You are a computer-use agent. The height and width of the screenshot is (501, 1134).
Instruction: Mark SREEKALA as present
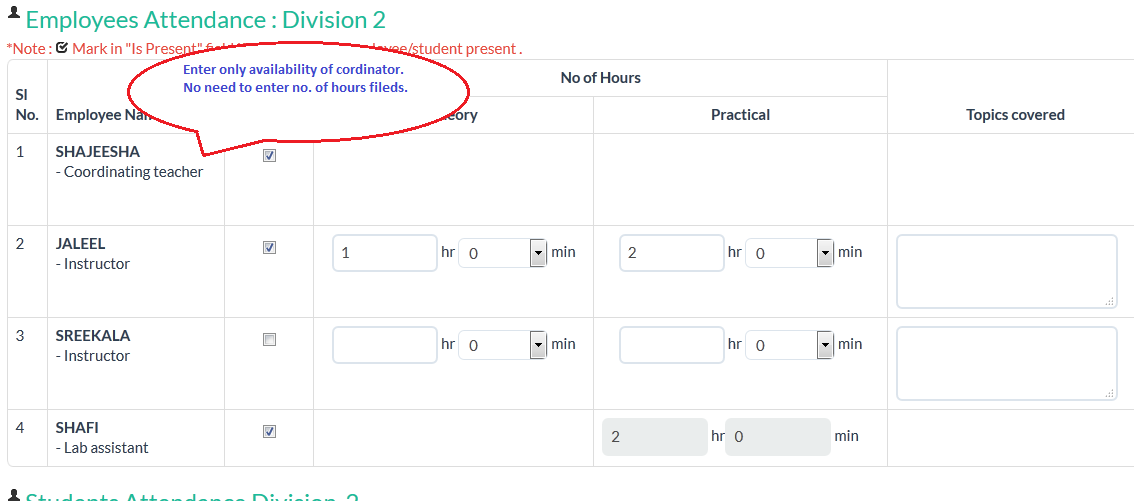(269, 340)
